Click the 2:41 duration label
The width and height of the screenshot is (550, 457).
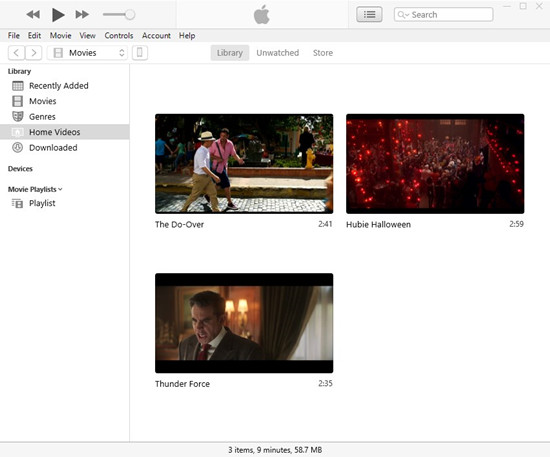(x=325, y=224)
